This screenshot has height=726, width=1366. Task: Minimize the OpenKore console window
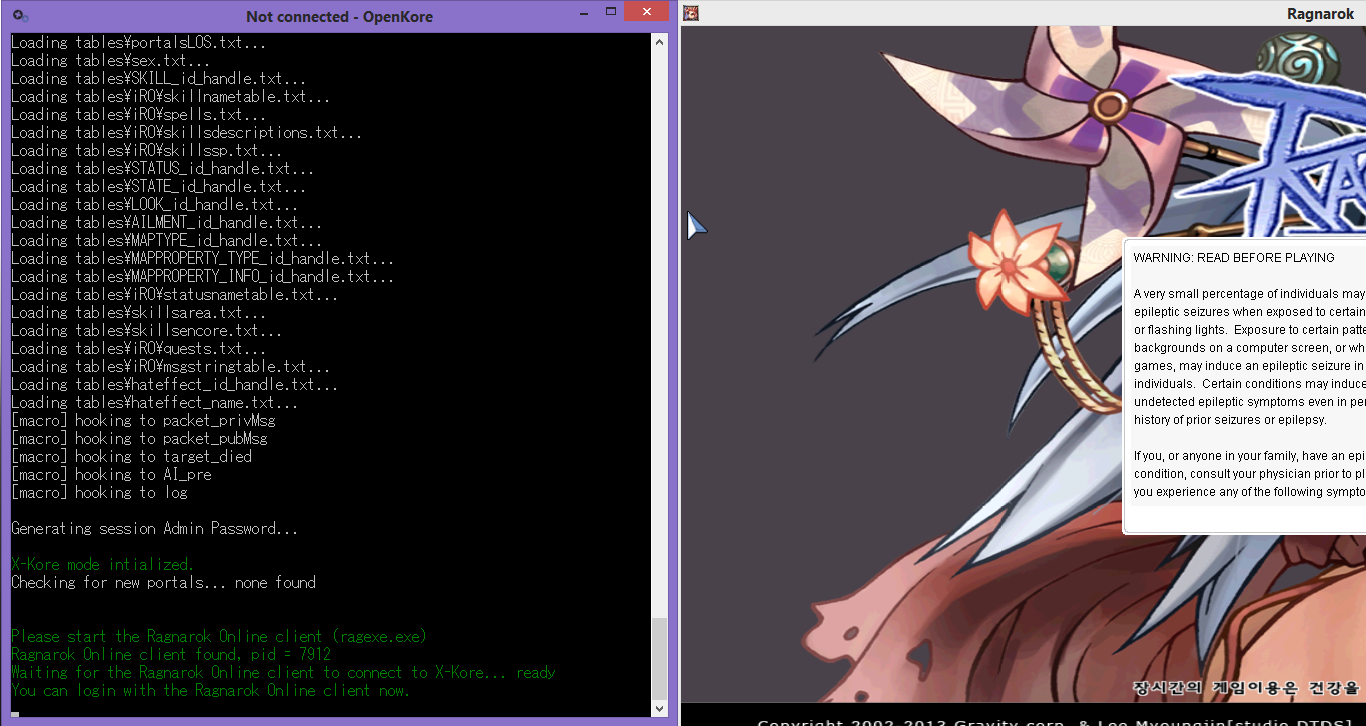click(584, 12)
